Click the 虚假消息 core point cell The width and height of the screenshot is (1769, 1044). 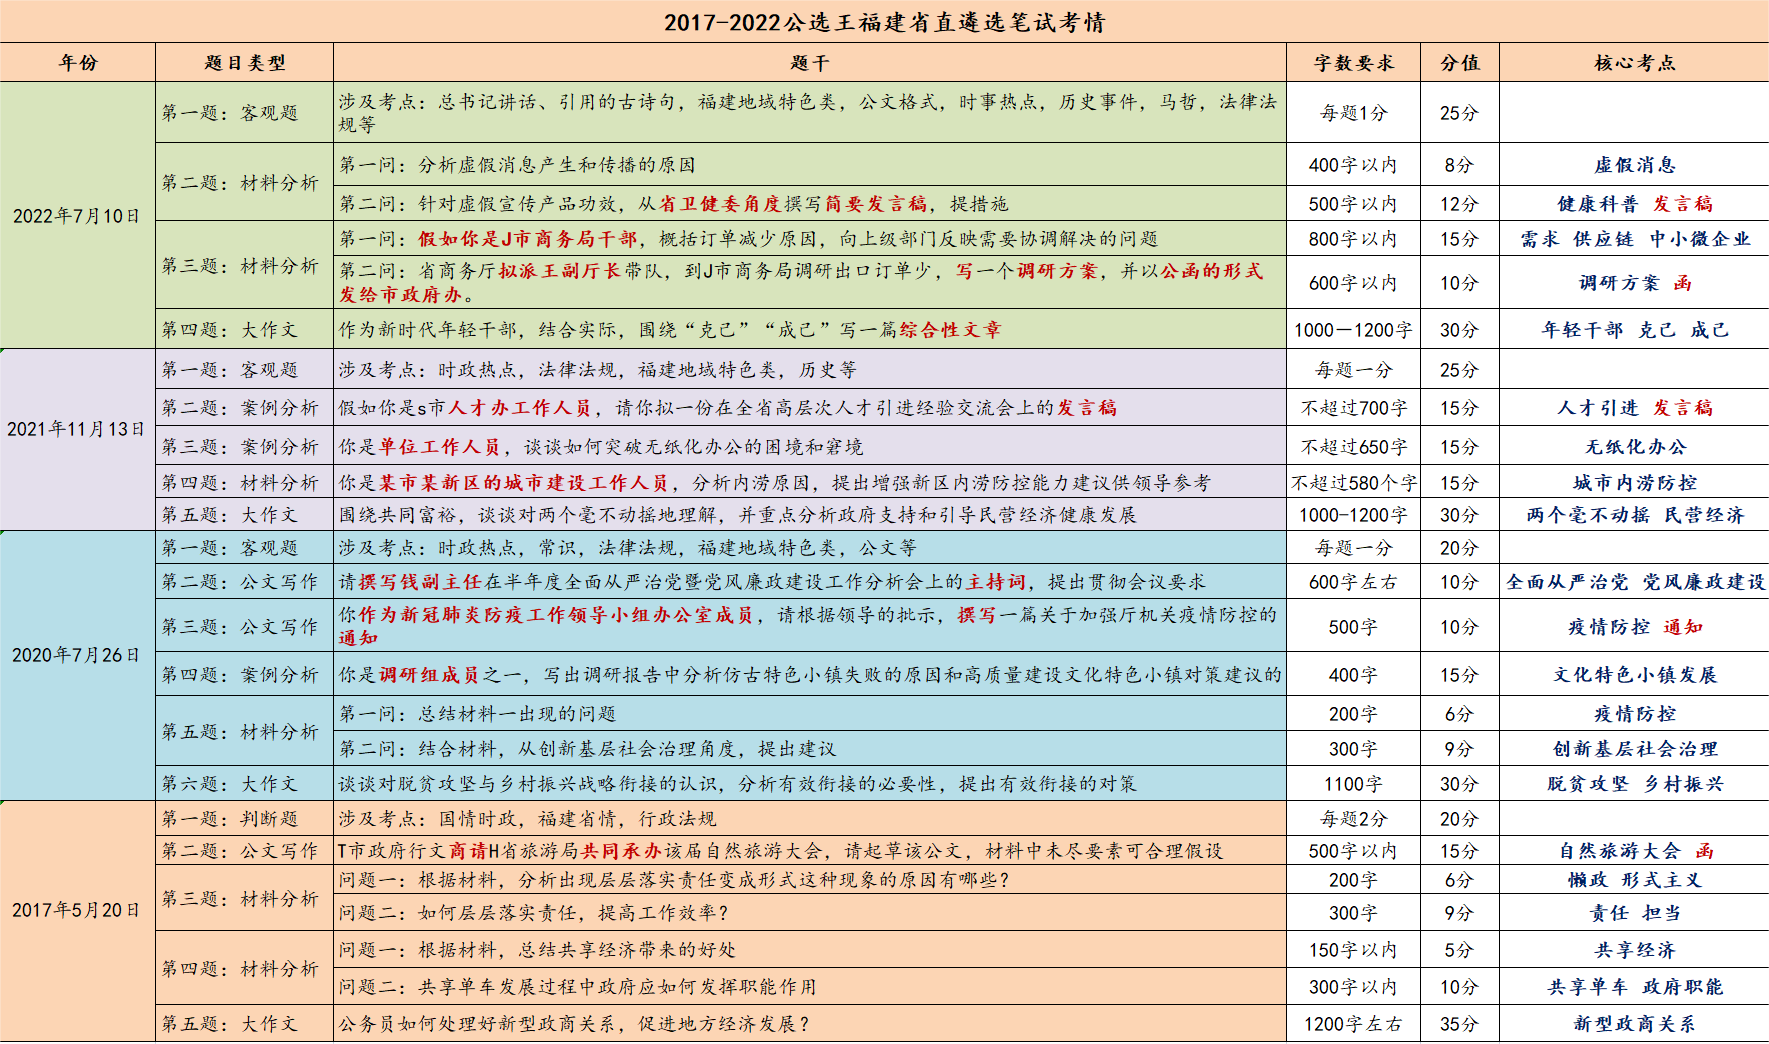1634,165
